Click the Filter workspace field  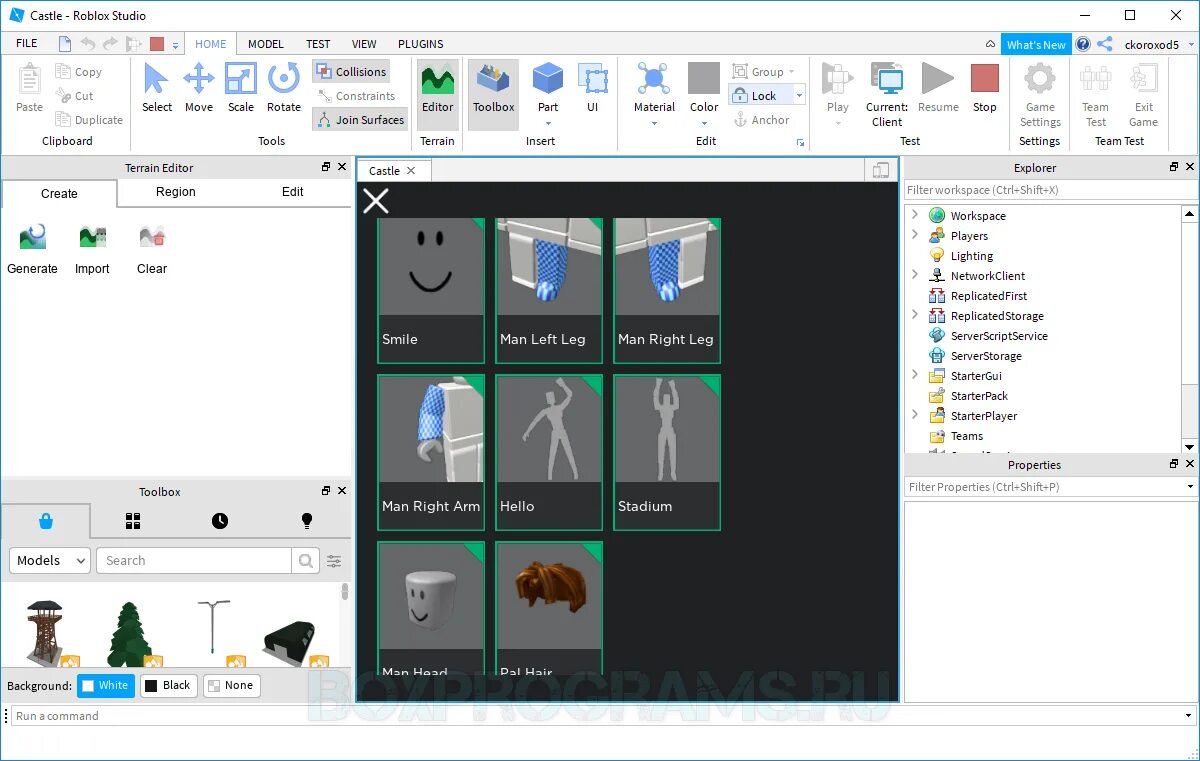(x=1050, y=190)
